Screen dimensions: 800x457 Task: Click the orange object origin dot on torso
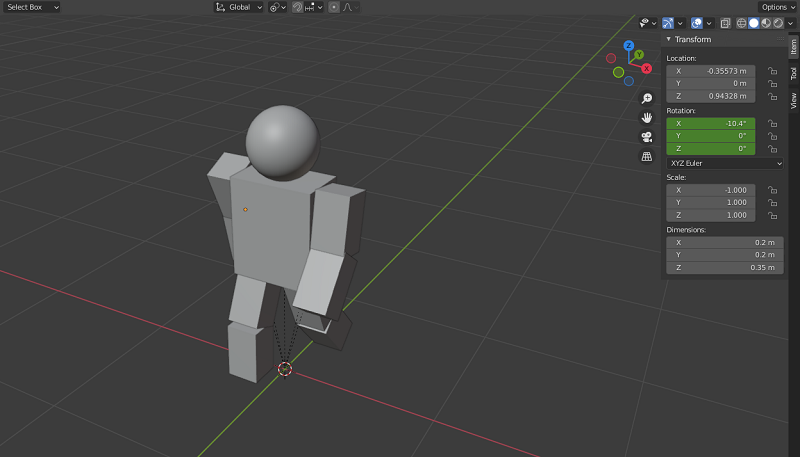point(245,210)
